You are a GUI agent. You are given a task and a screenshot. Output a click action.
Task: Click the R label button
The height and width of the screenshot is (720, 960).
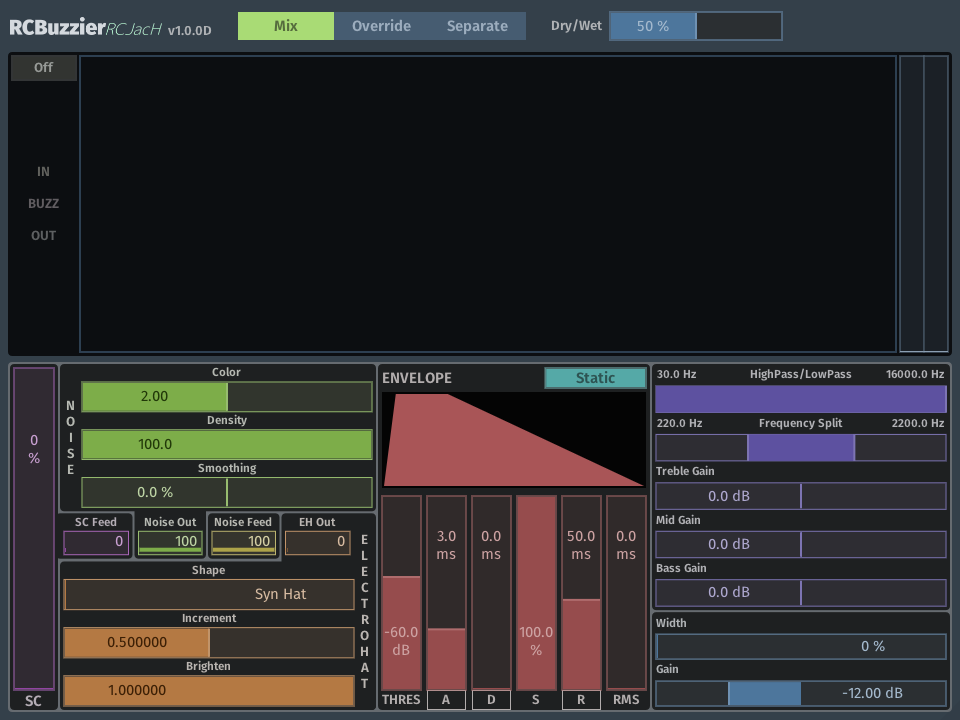click(x=581, y=699)
